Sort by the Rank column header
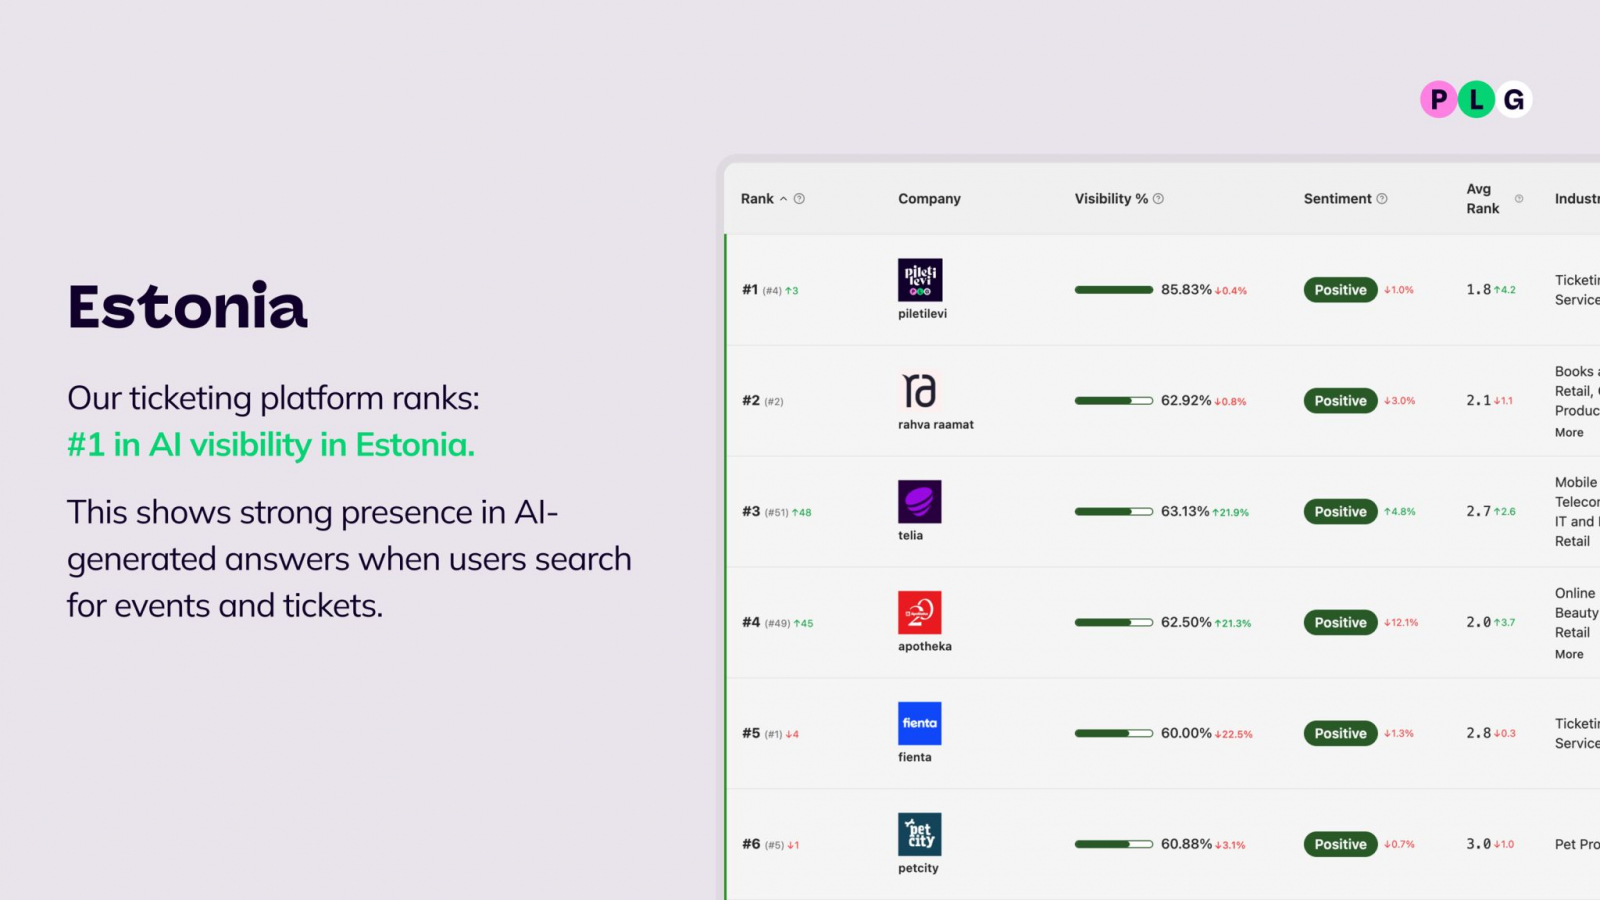The image size is (1600, 900). tap(757, 199)
